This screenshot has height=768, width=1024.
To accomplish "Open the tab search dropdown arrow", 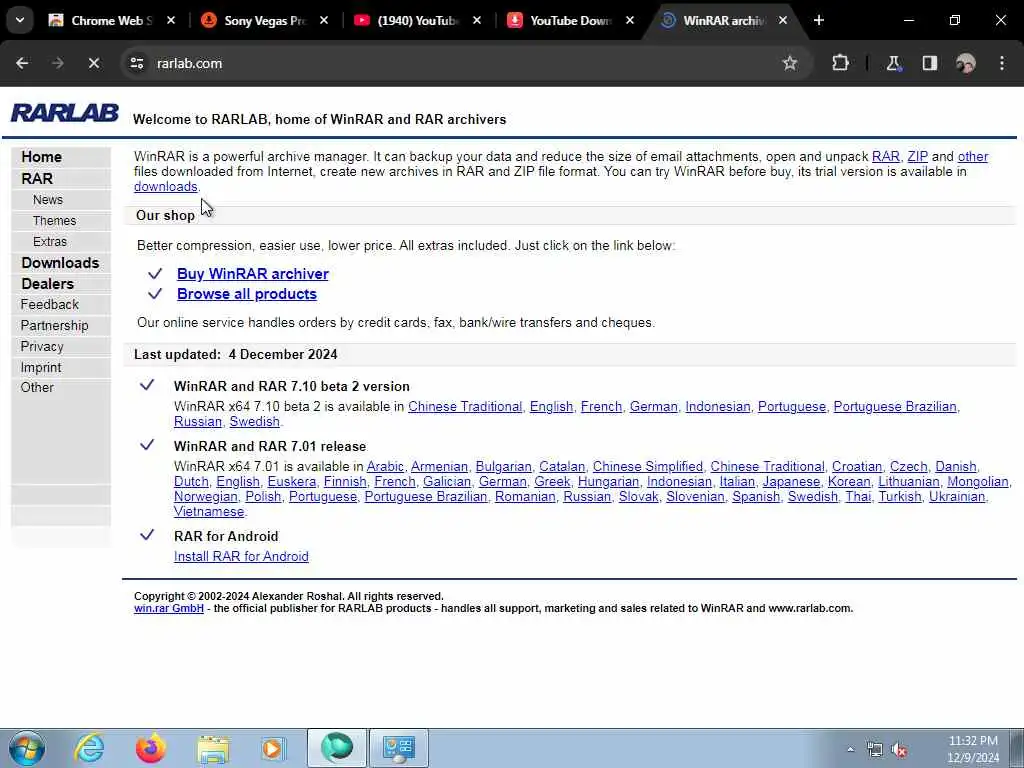I will (x=20, y=20).
